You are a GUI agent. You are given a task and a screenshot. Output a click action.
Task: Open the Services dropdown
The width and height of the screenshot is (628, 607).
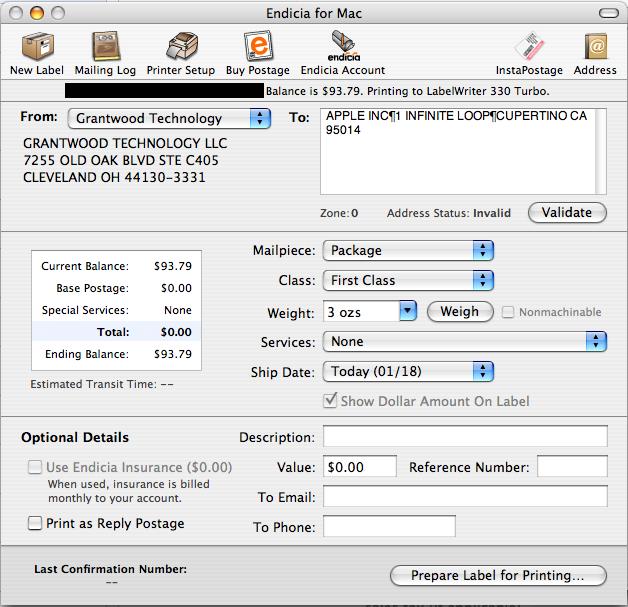click(x=465, y=342)
